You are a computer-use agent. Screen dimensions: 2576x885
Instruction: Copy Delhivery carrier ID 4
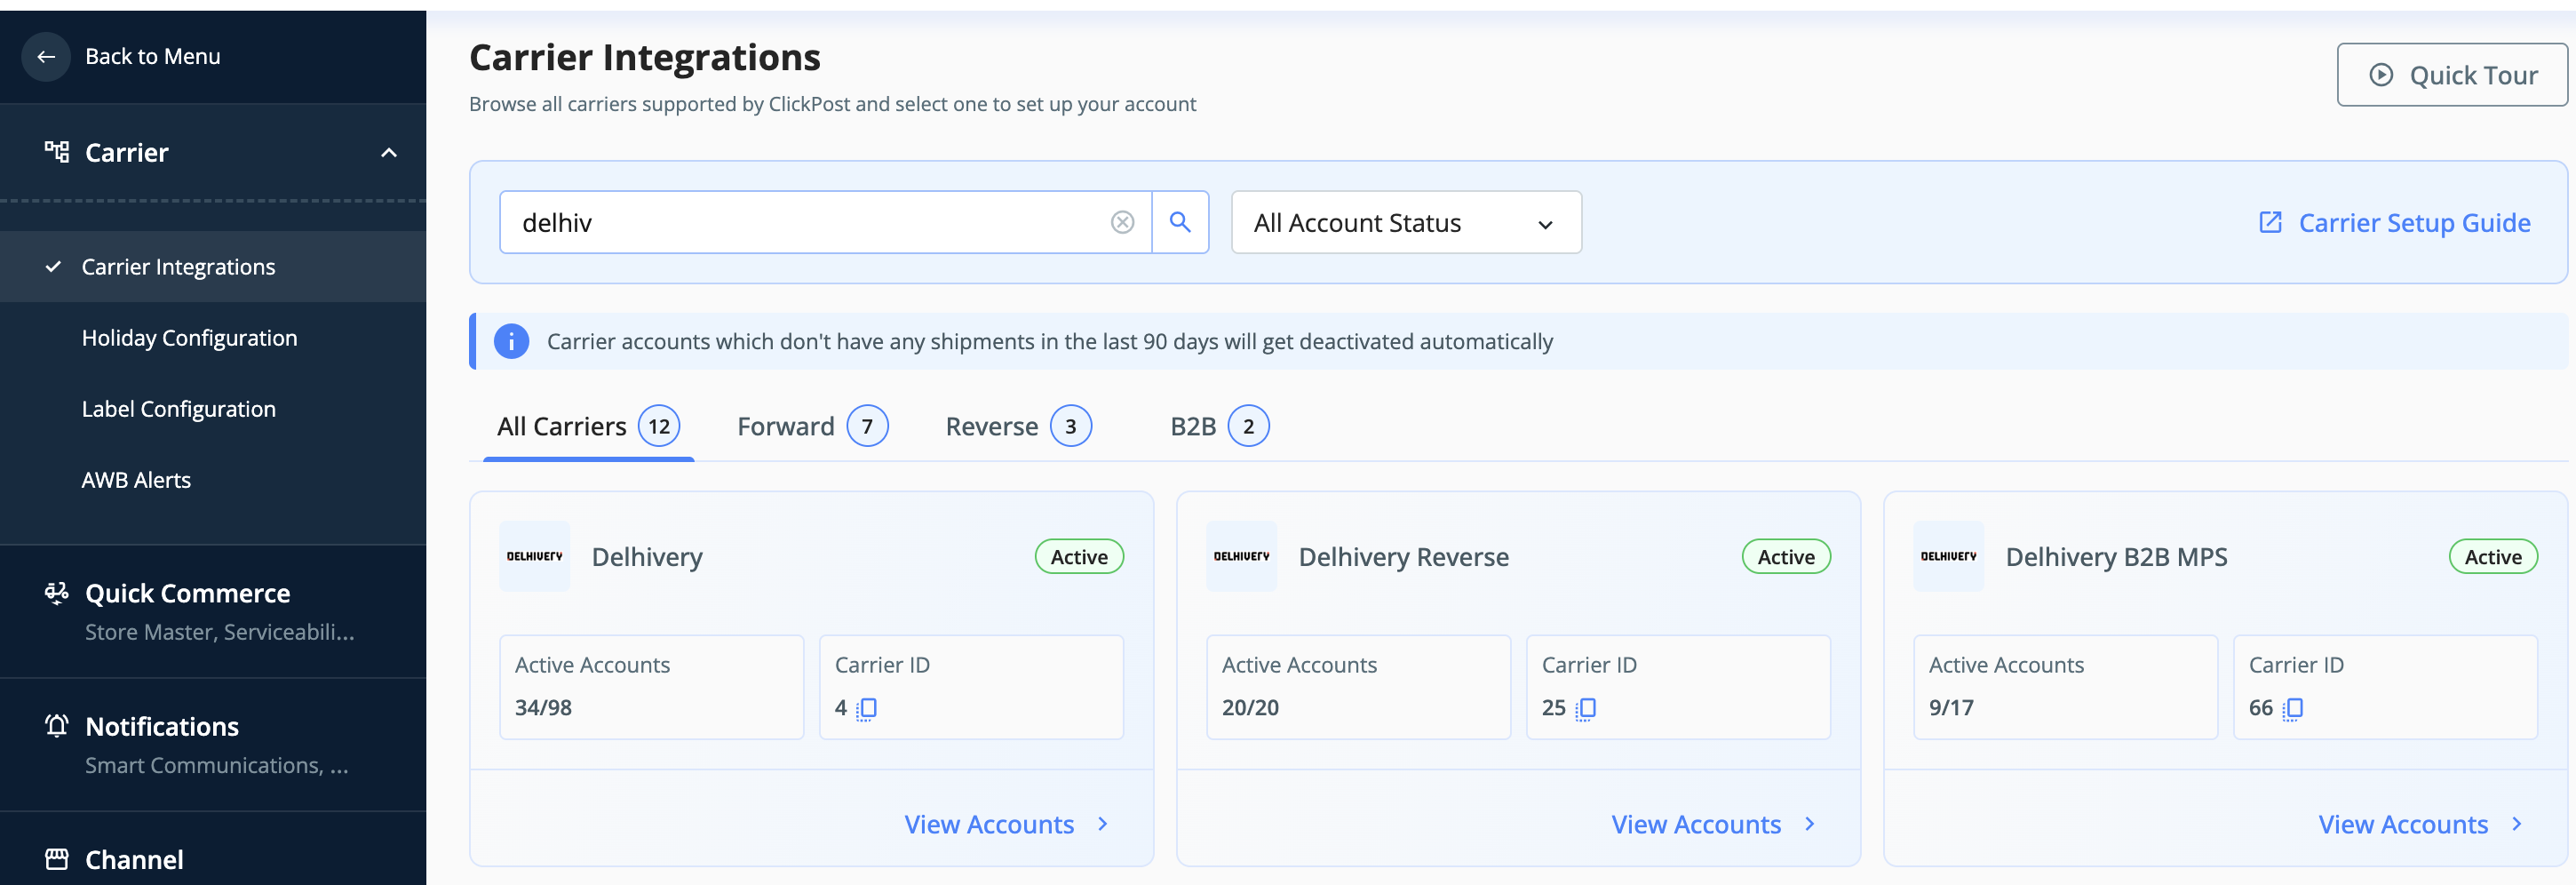click(866, 708)
